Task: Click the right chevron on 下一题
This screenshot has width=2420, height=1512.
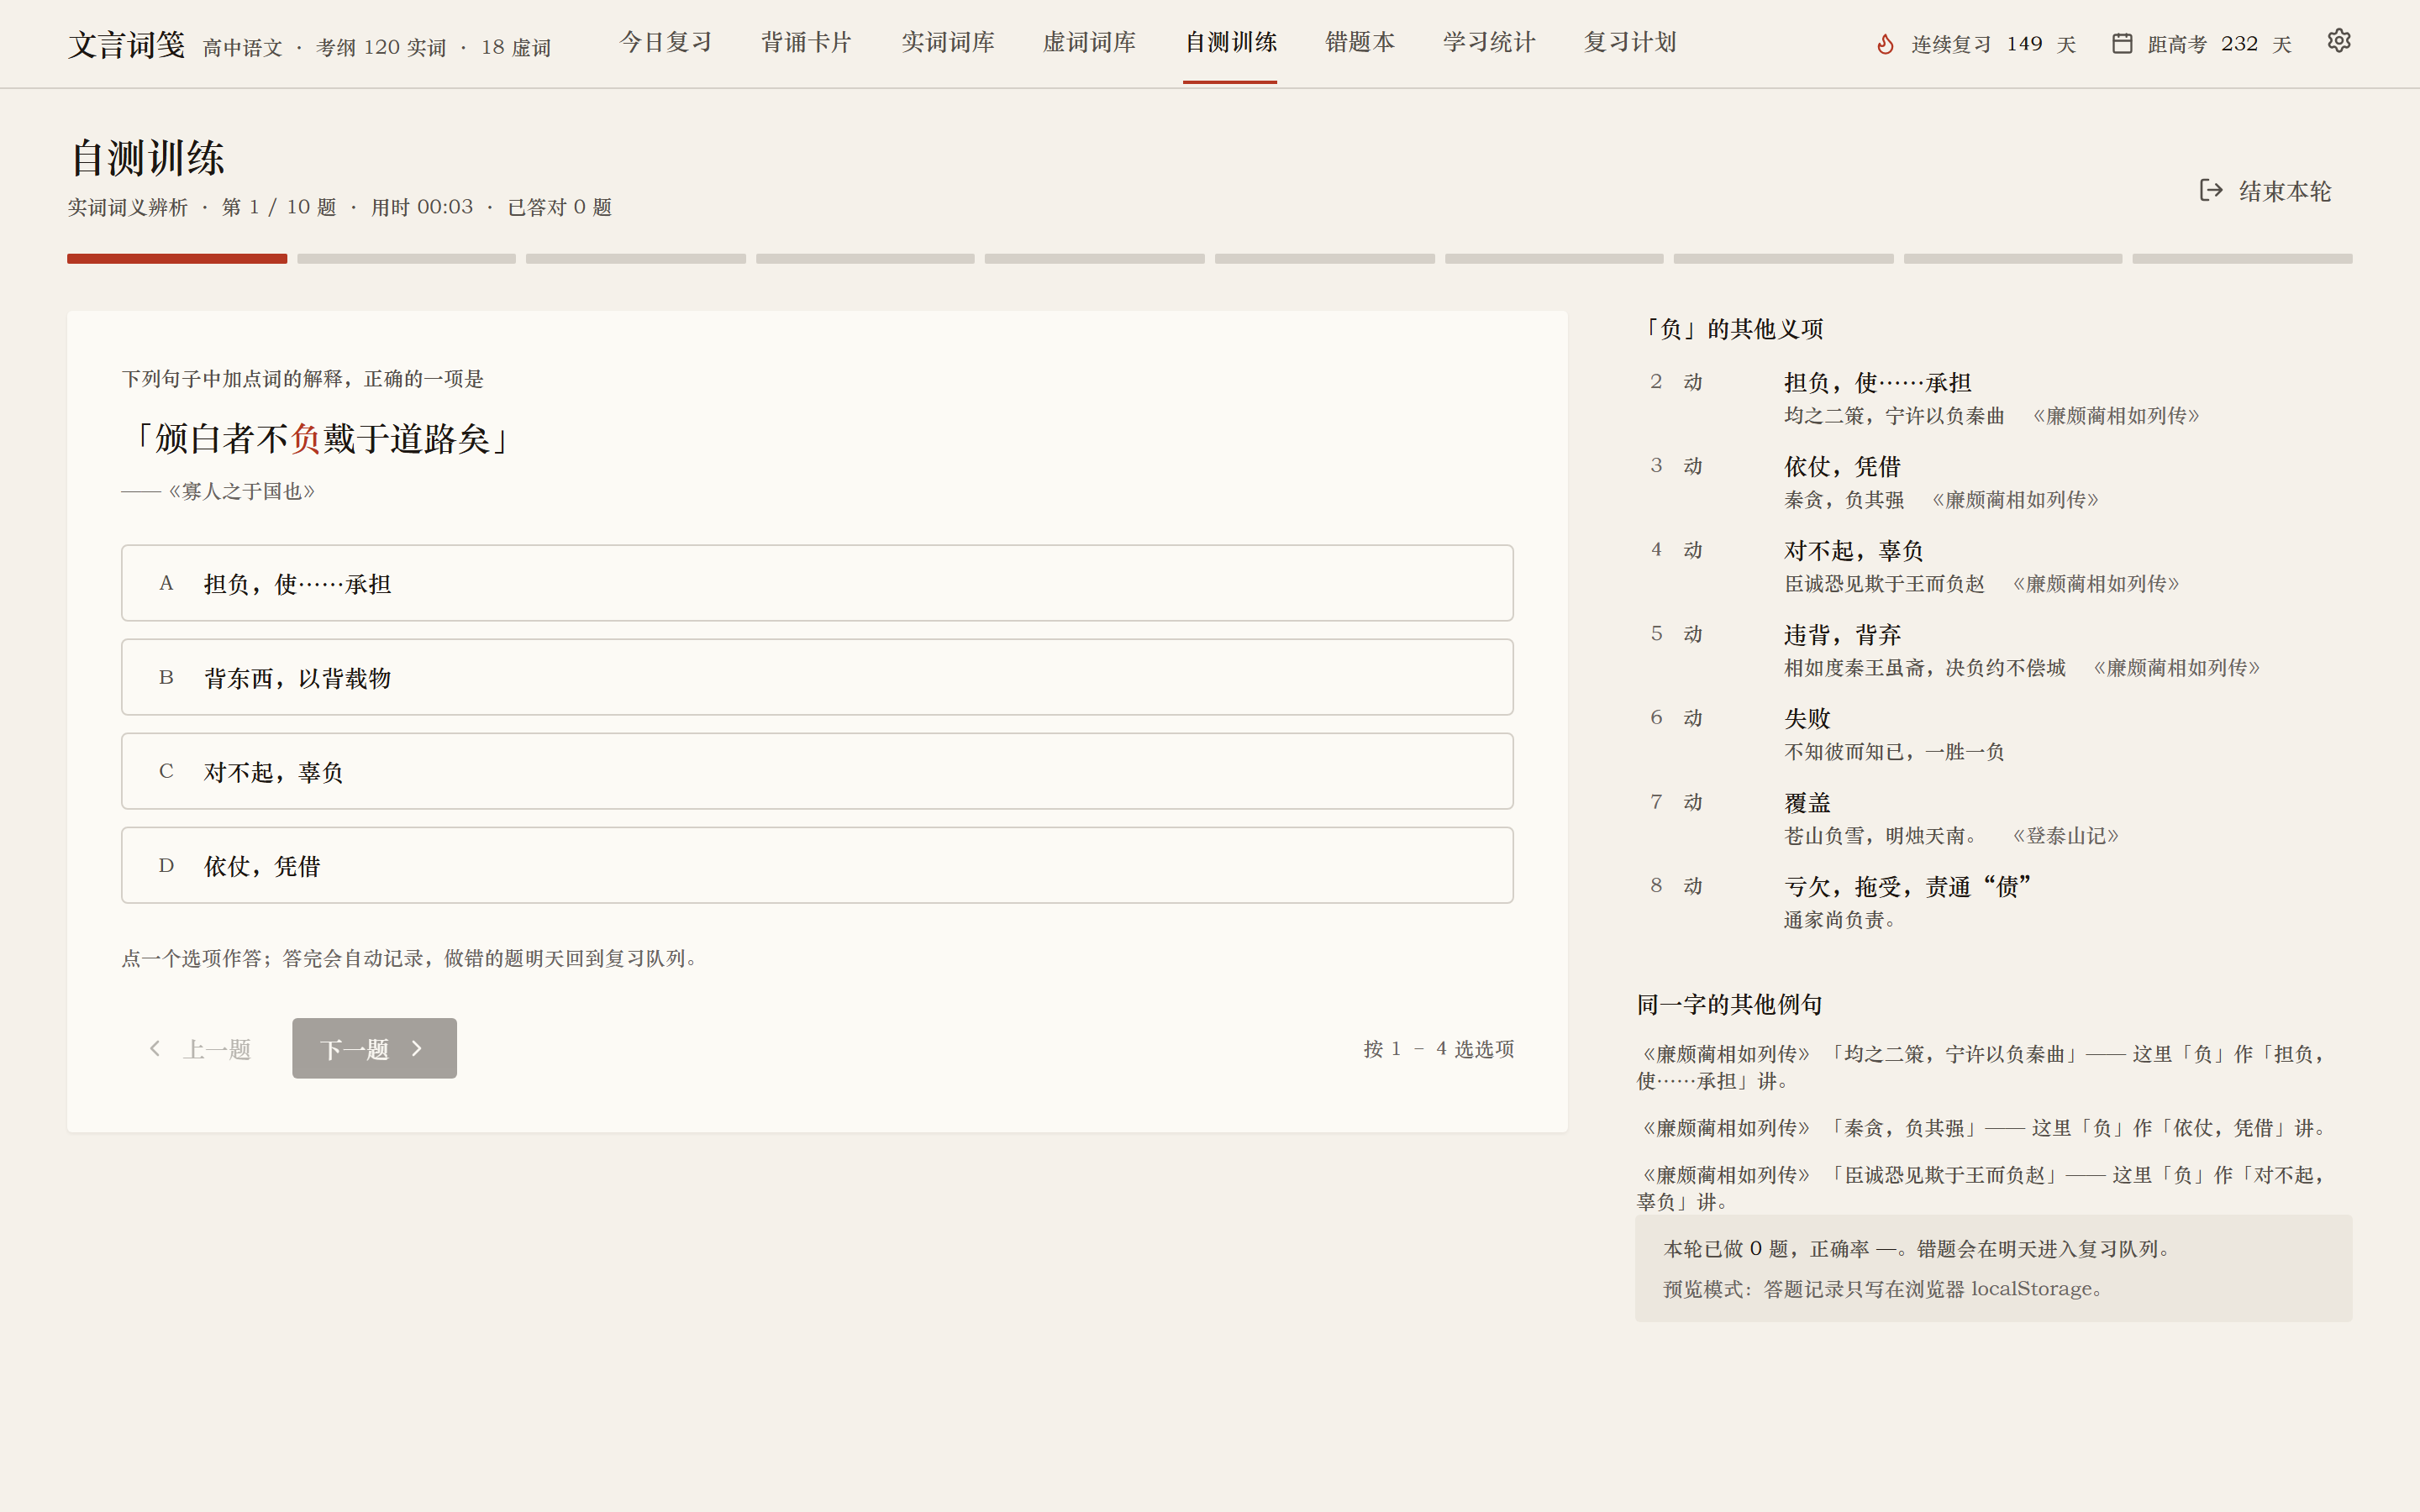Action: click(x=417, y=1048)
